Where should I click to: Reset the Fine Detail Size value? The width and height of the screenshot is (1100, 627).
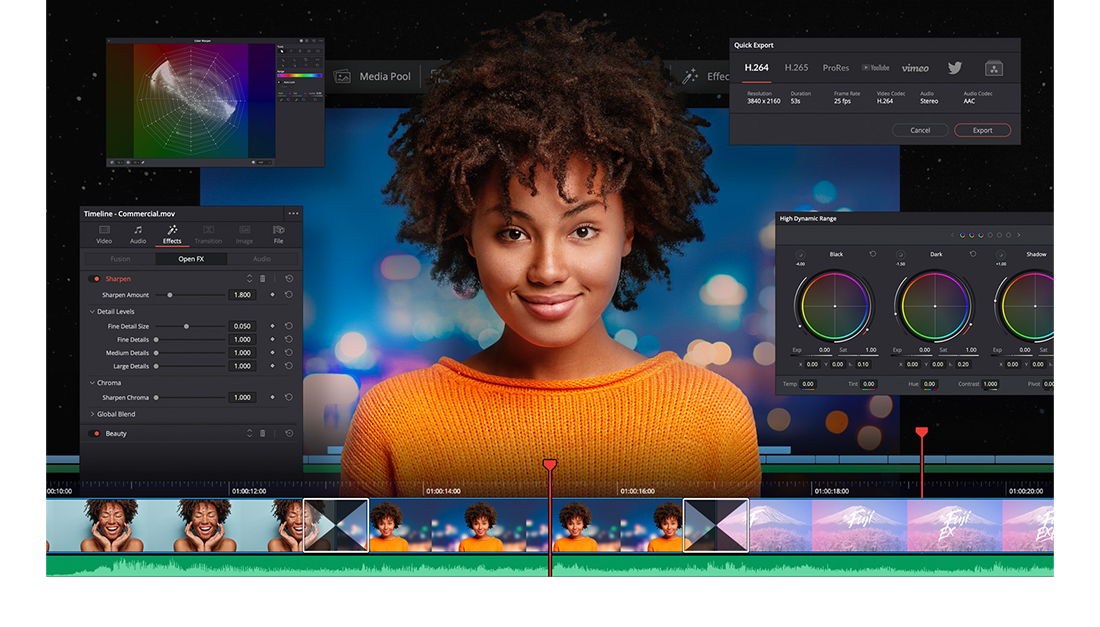click(288, 326)
